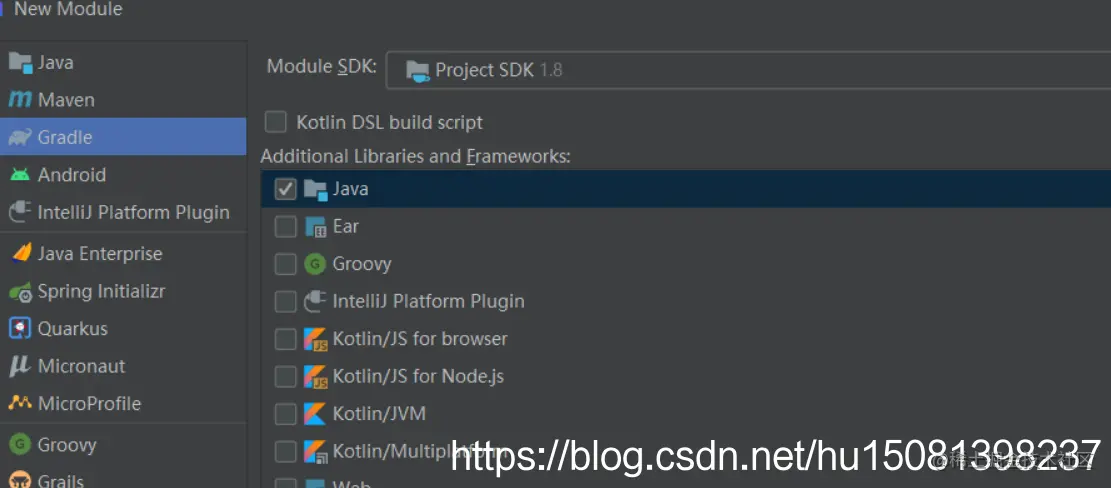
Task: Click the Java library folder icon
Action: click(x=315, y=189)
